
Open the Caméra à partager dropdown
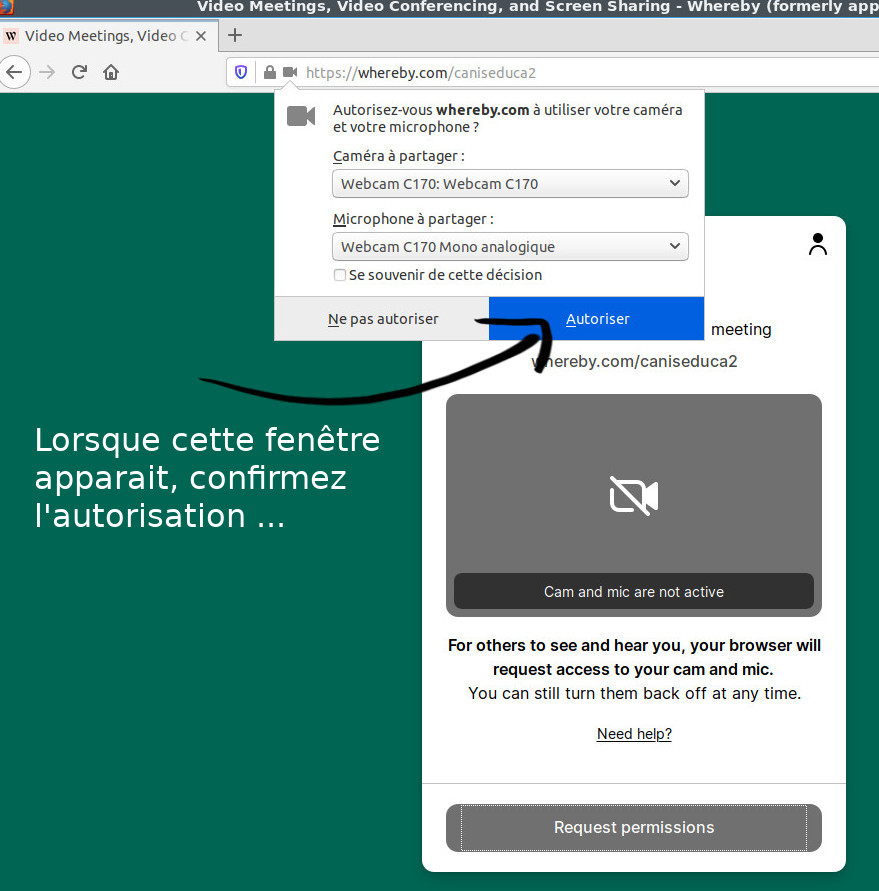[510, 184]
